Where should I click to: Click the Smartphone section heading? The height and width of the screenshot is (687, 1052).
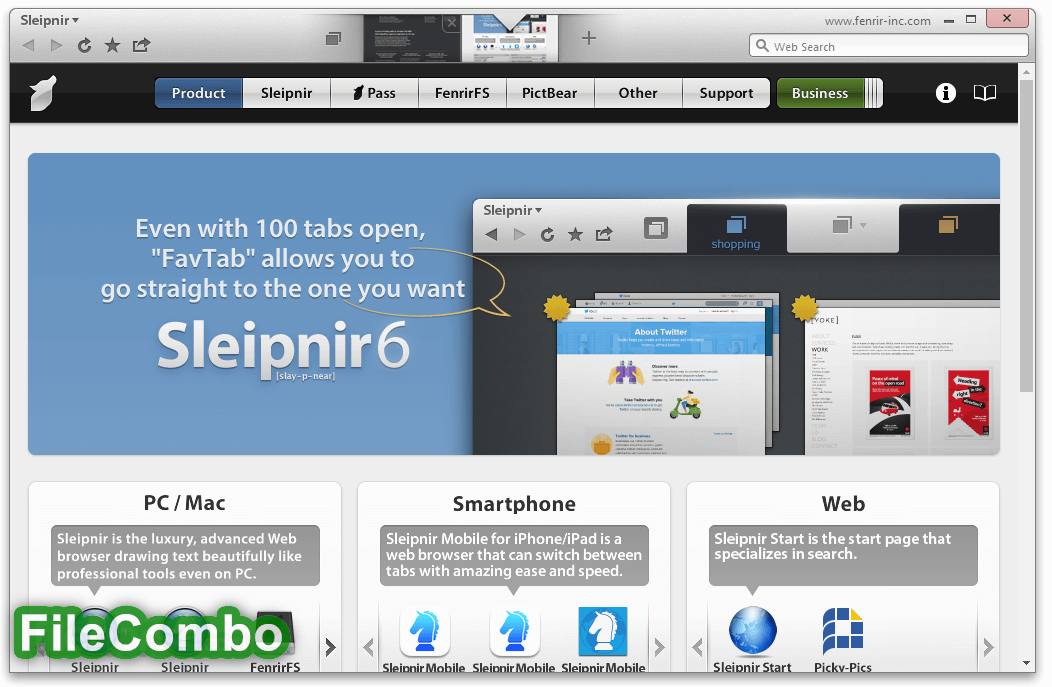(x=514, y=504)
